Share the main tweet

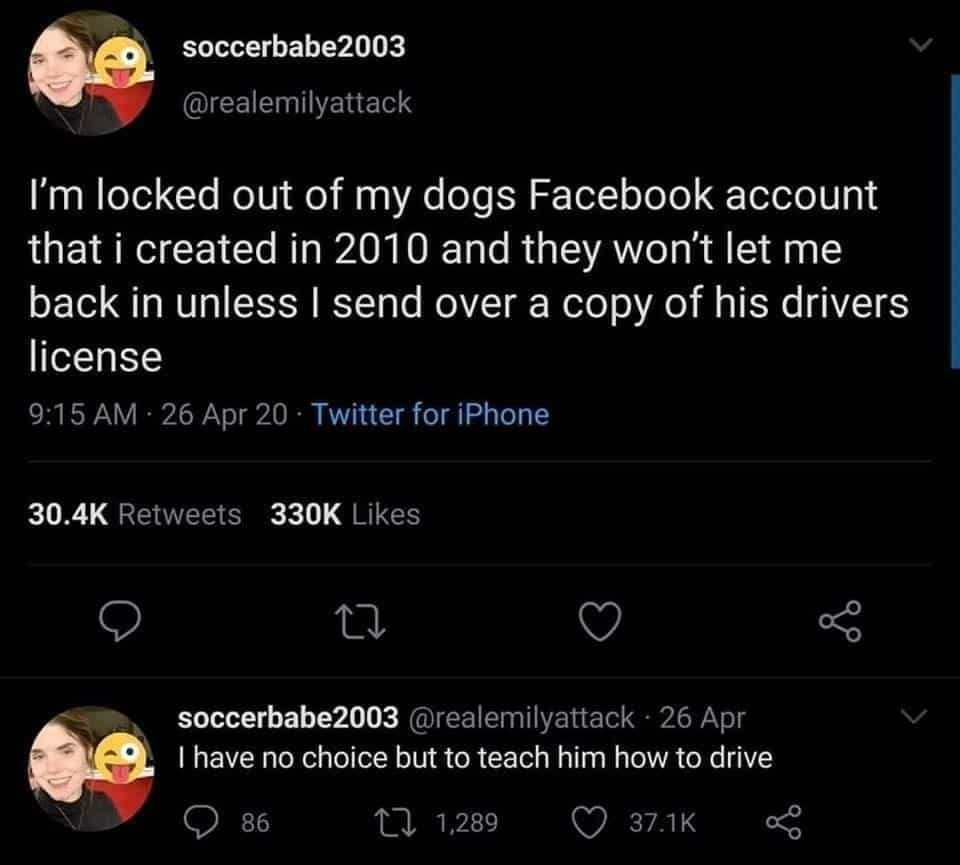click(x=839, y=623)
